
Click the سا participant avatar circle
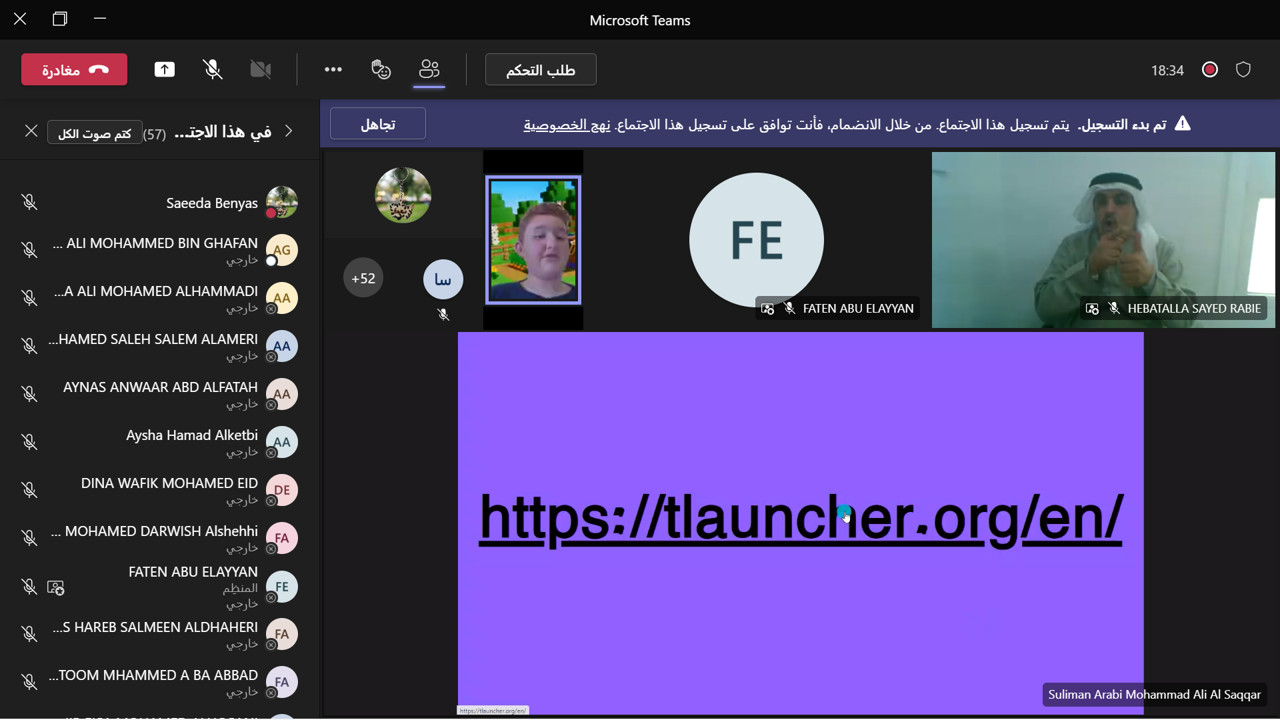coord(443,279)
